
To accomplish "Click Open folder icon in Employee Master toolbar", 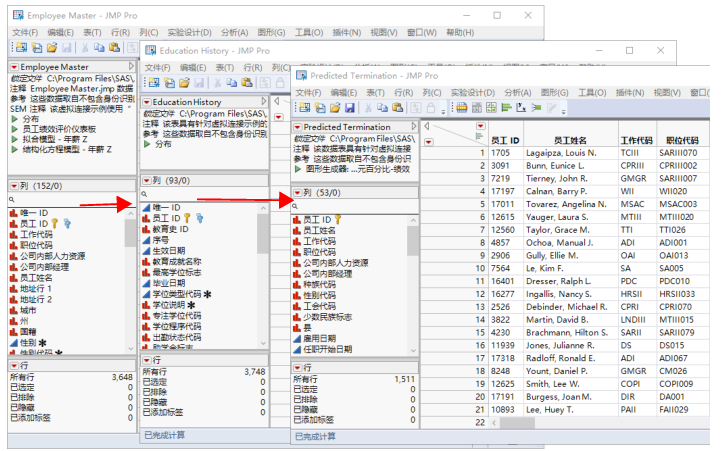I will 52,47.
